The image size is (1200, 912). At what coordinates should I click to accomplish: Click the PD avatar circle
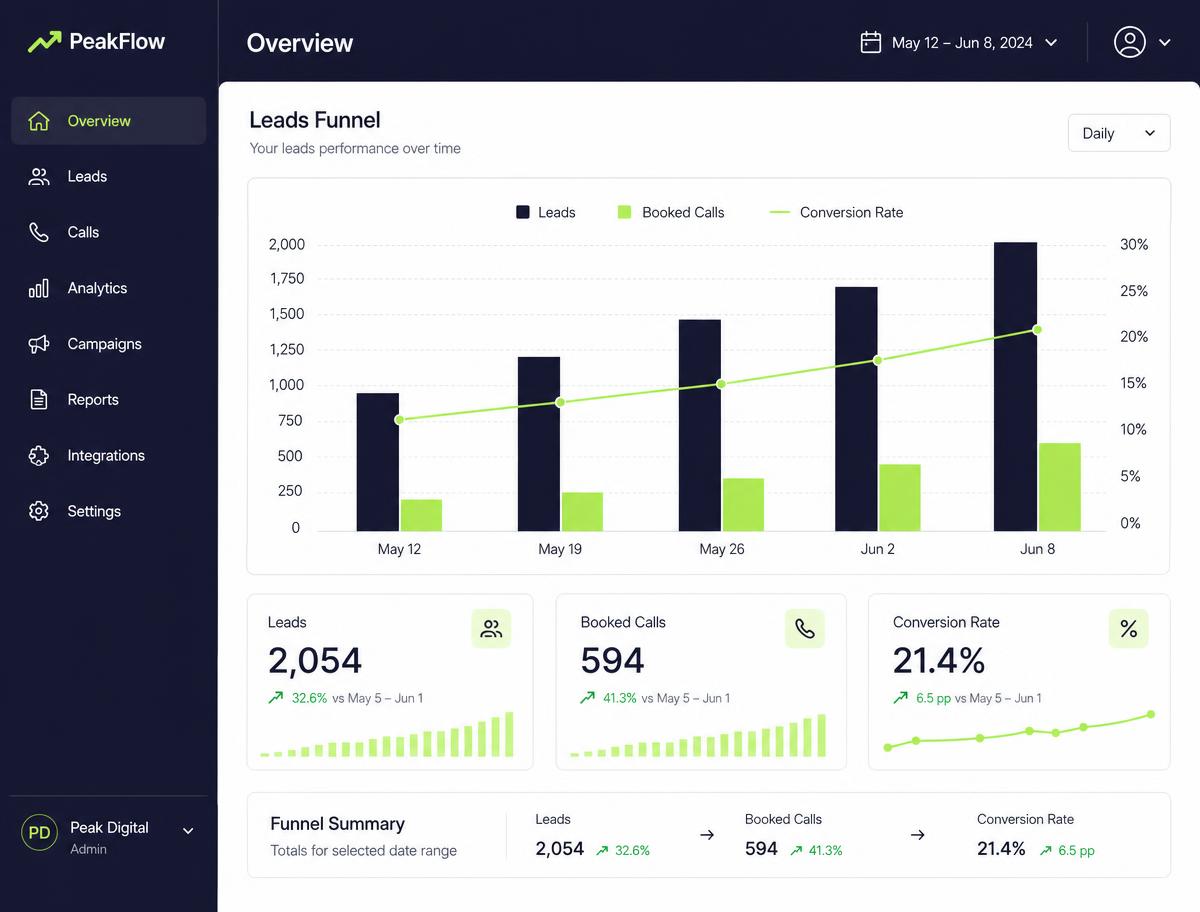click(40, 833)
